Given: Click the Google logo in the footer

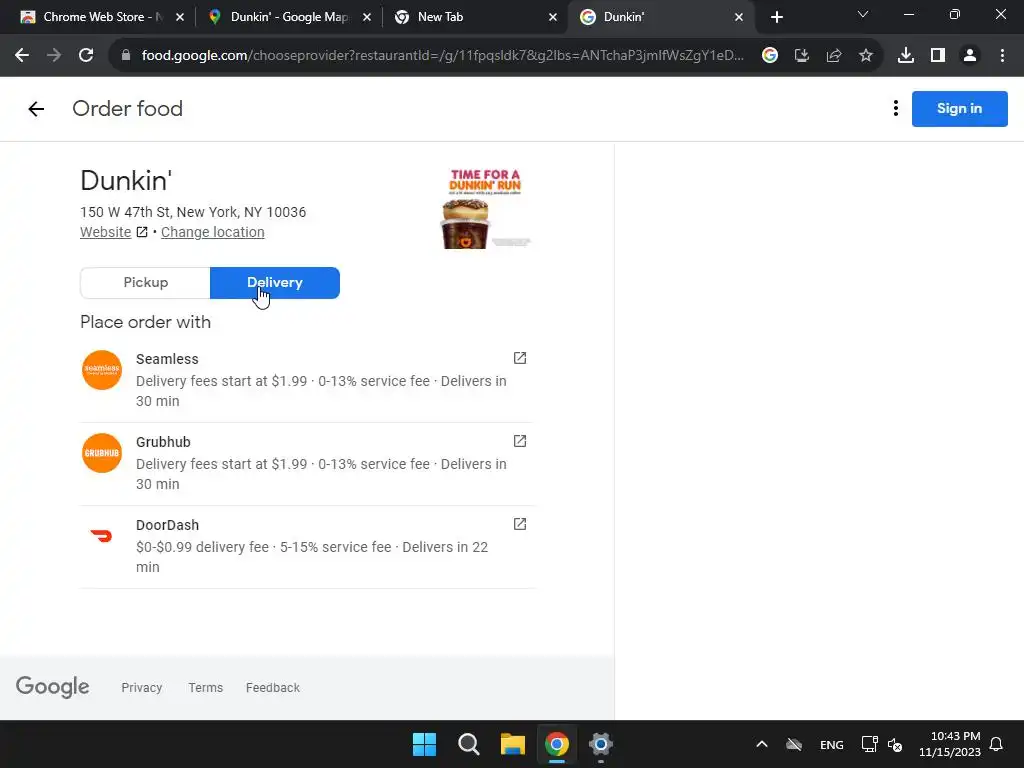Looking at the screenshot, I should [x=52, y=686].
